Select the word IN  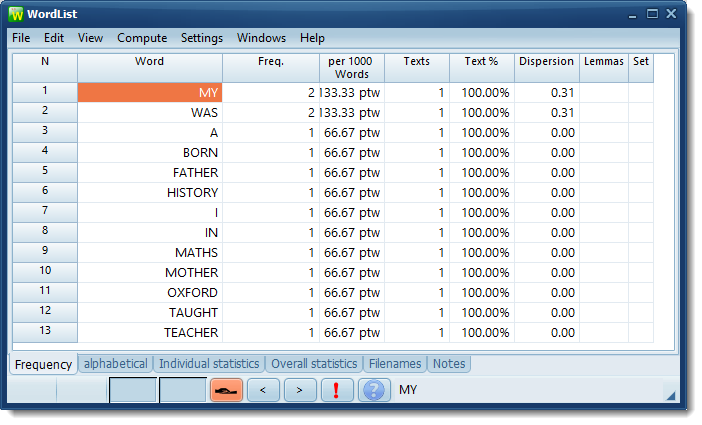[150, 233]
